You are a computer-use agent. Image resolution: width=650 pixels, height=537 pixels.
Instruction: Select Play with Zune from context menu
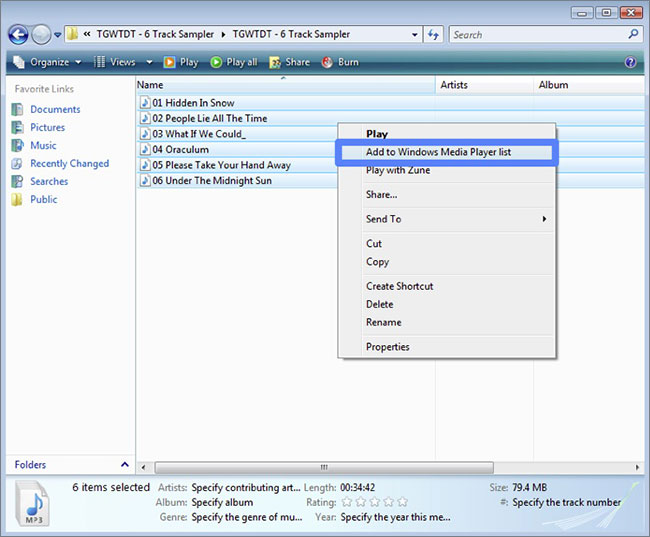(398, 170)
